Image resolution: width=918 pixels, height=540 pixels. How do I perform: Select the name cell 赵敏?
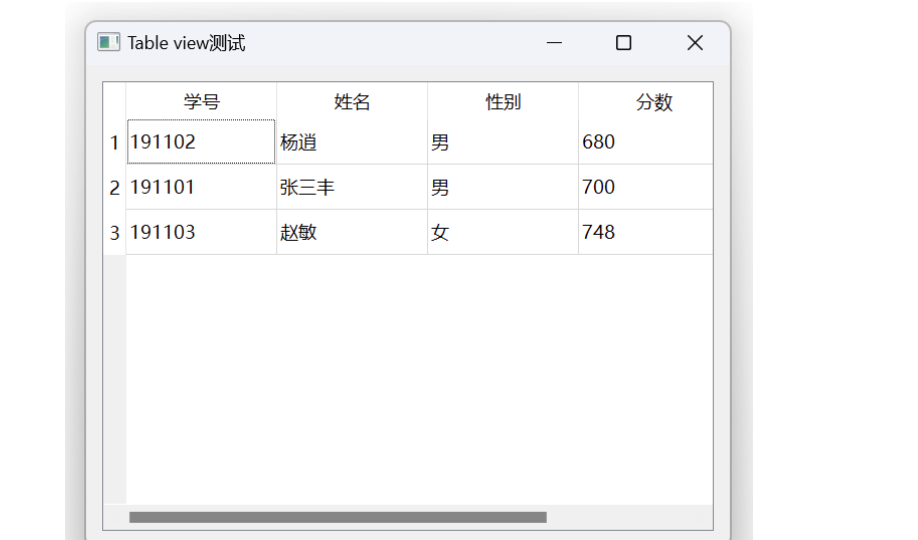pos(352,232)
